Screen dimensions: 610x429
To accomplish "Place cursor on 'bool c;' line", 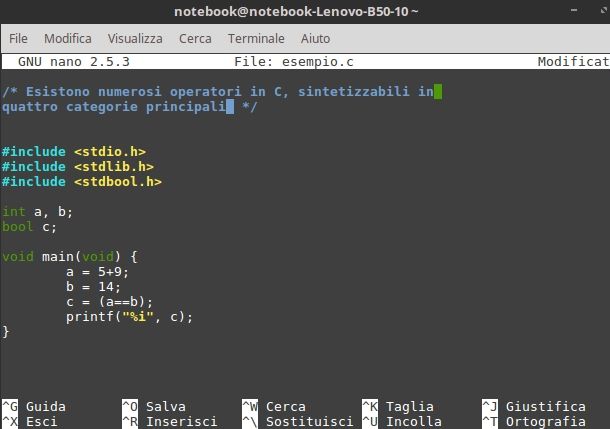I will pyautogui.click(x=29, y=227).
